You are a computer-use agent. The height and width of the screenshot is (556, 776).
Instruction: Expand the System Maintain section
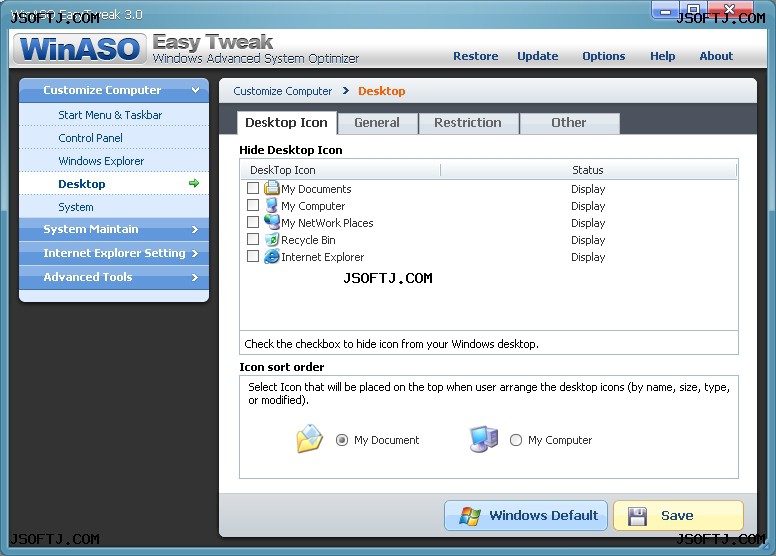click(114, 229)
